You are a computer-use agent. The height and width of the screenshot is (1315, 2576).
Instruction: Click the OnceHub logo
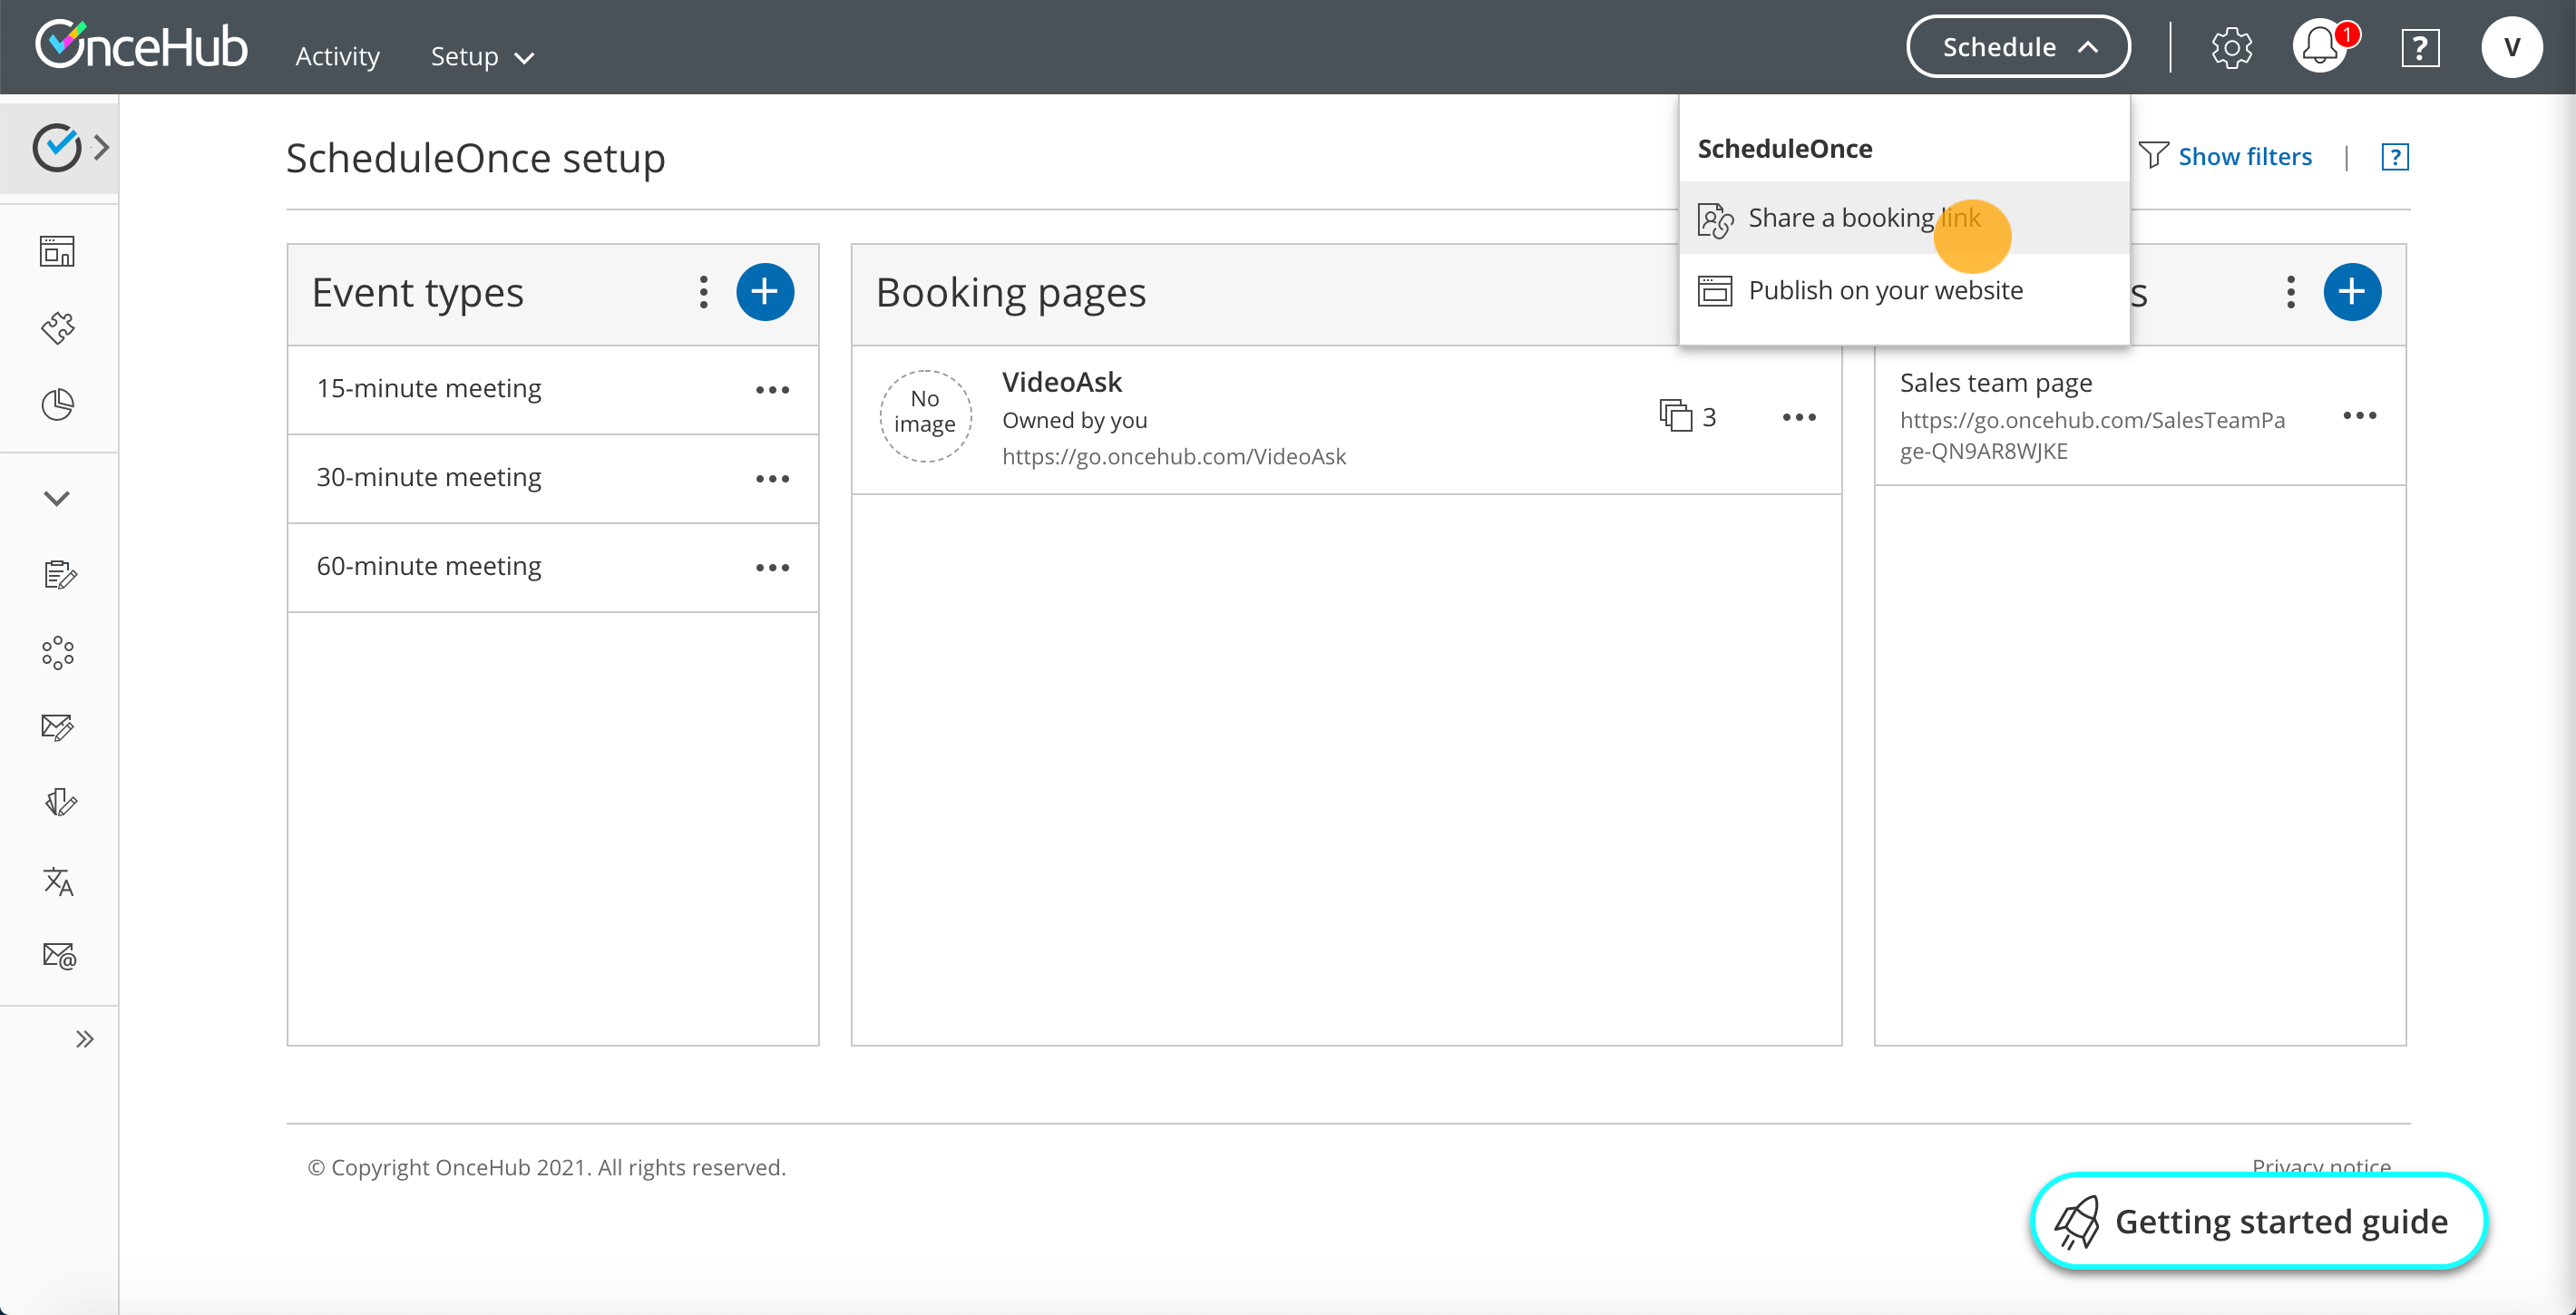coord(141,46)
